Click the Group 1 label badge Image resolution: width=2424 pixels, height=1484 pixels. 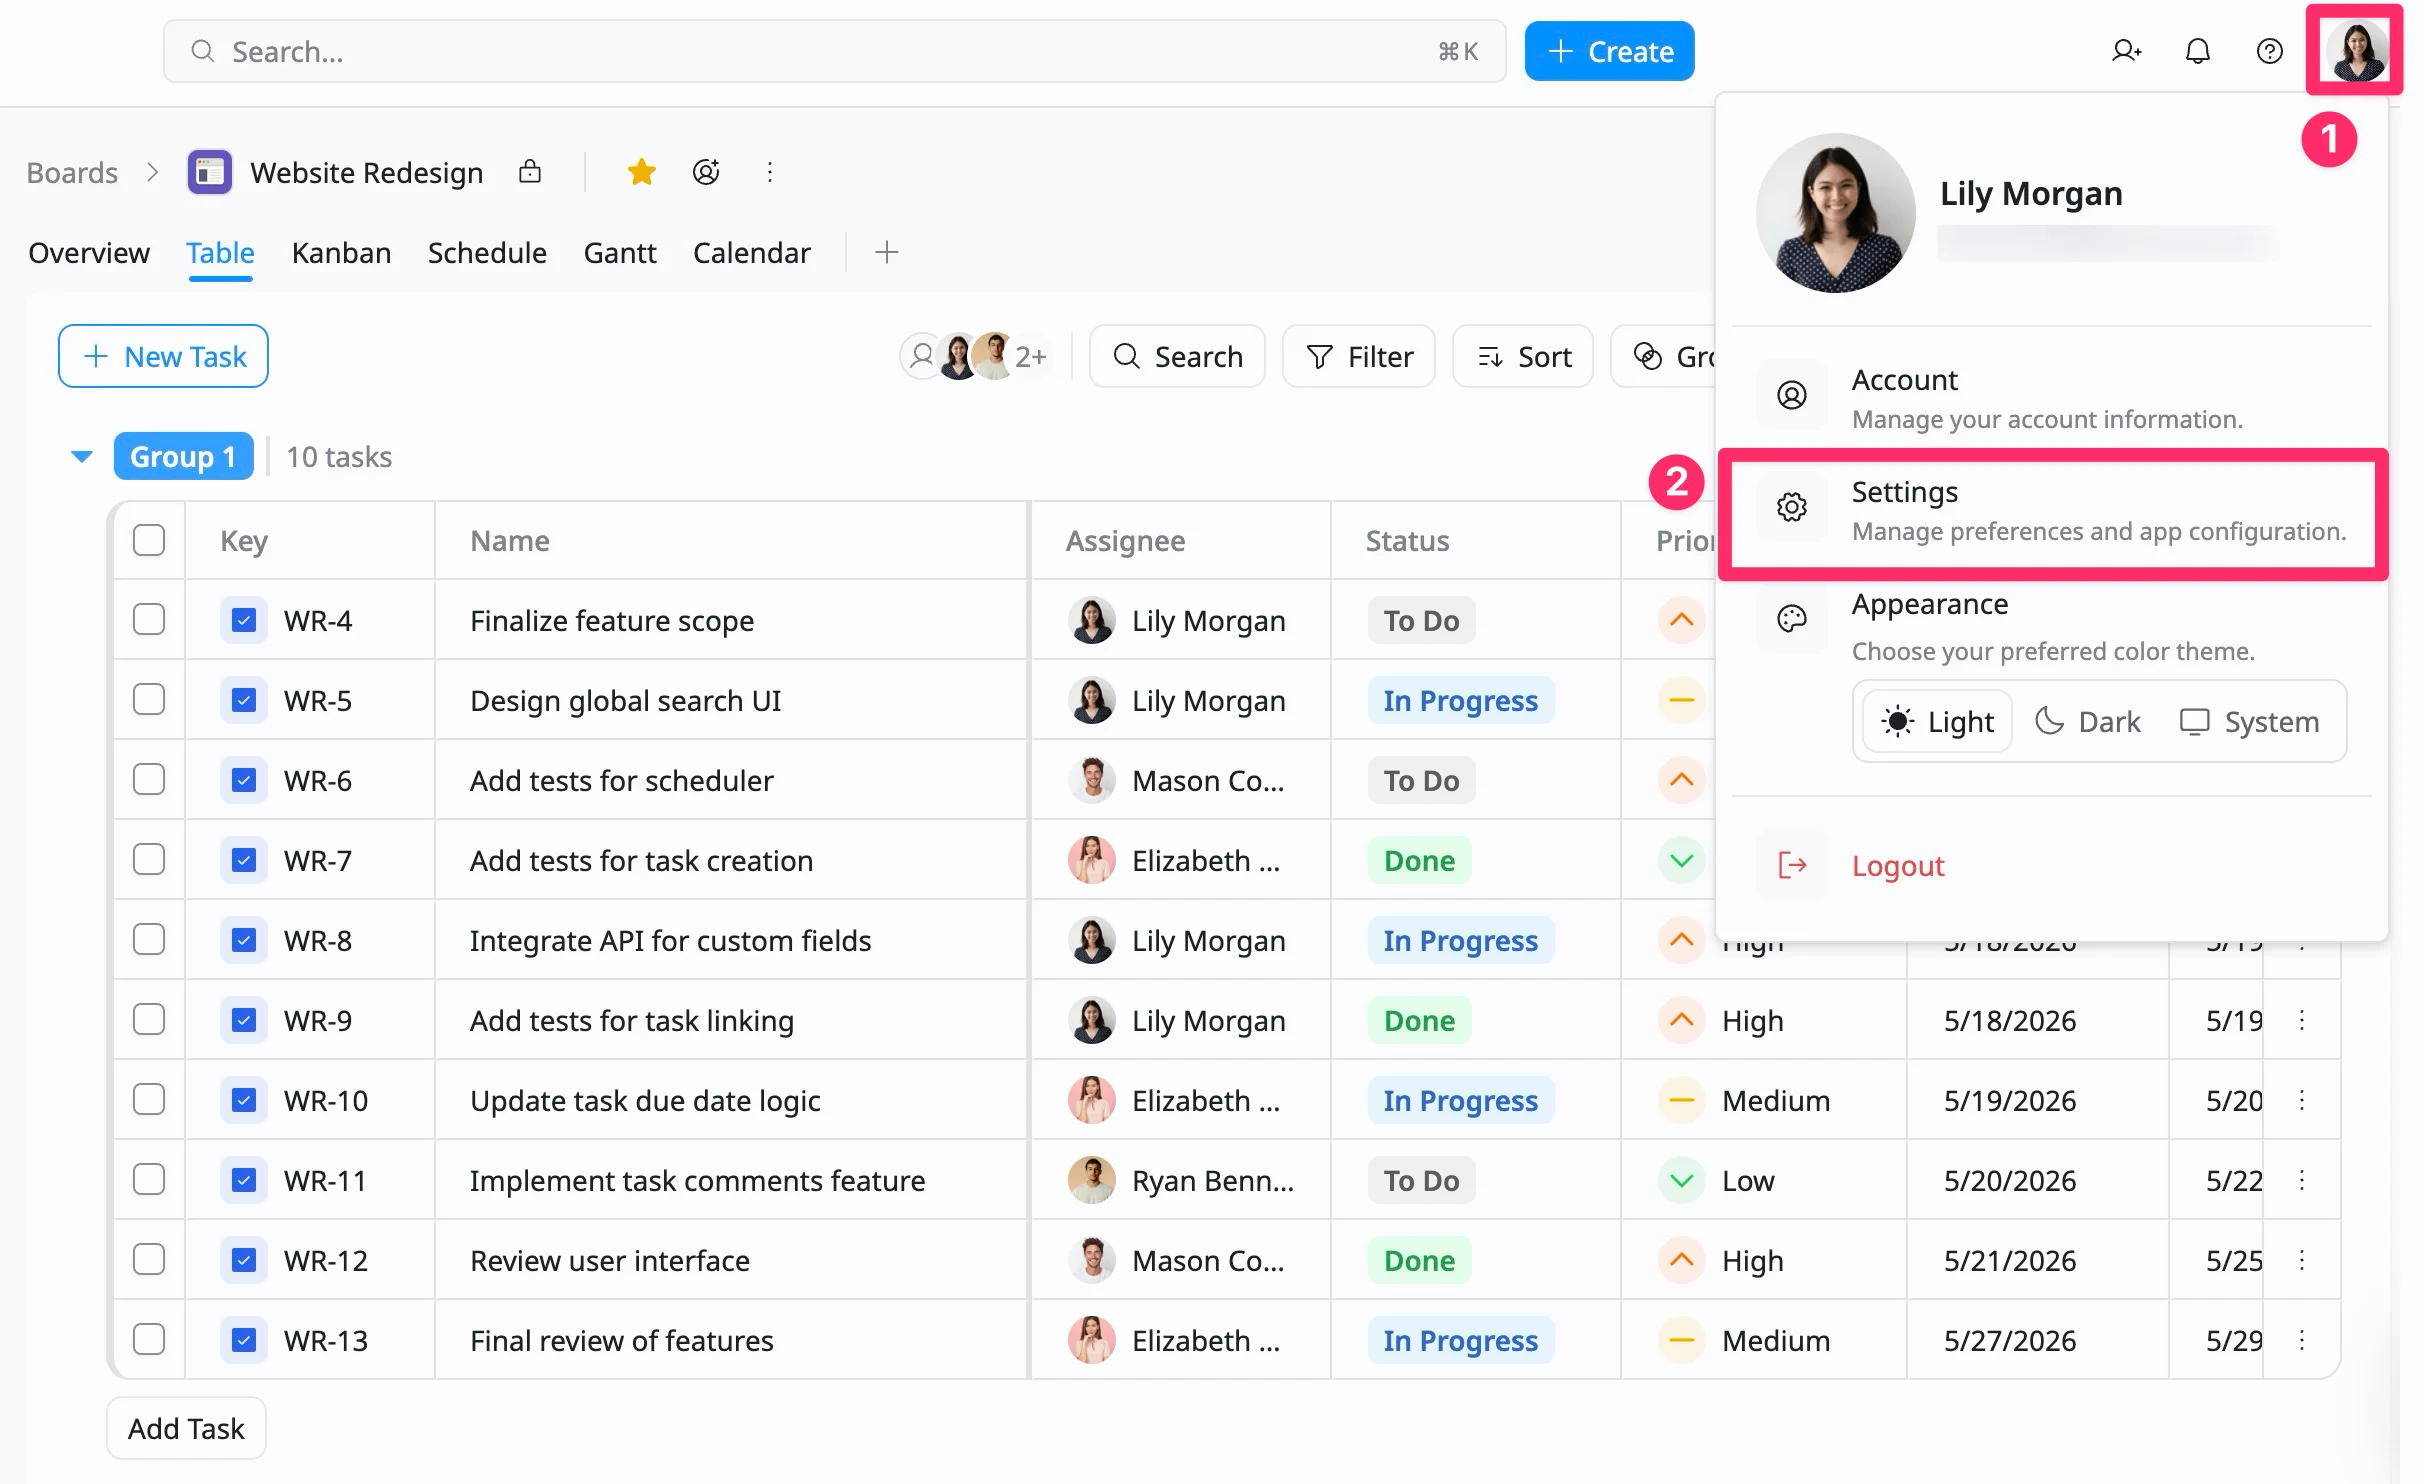coord(183,457)
